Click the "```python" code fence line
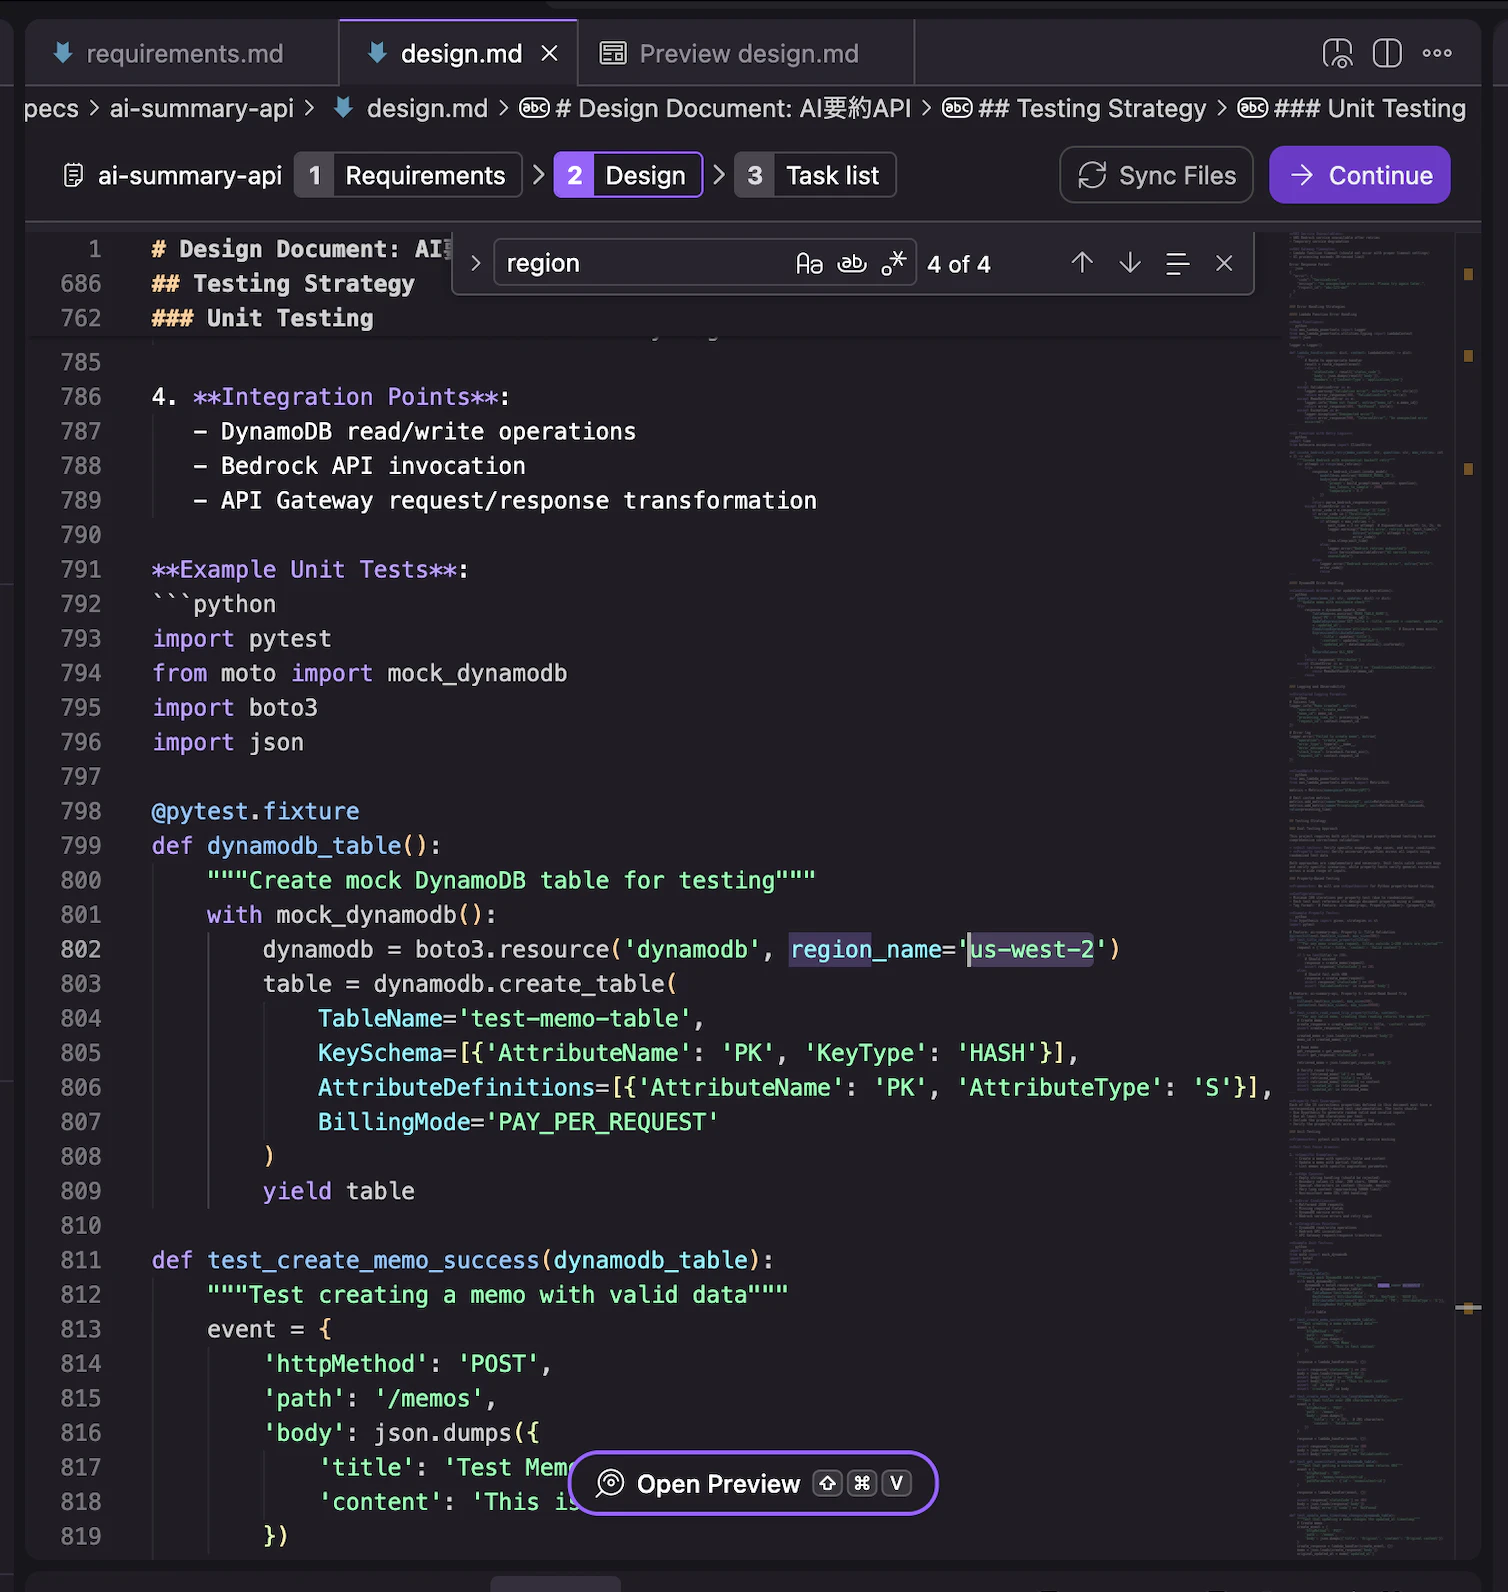 tap(214, 604)
